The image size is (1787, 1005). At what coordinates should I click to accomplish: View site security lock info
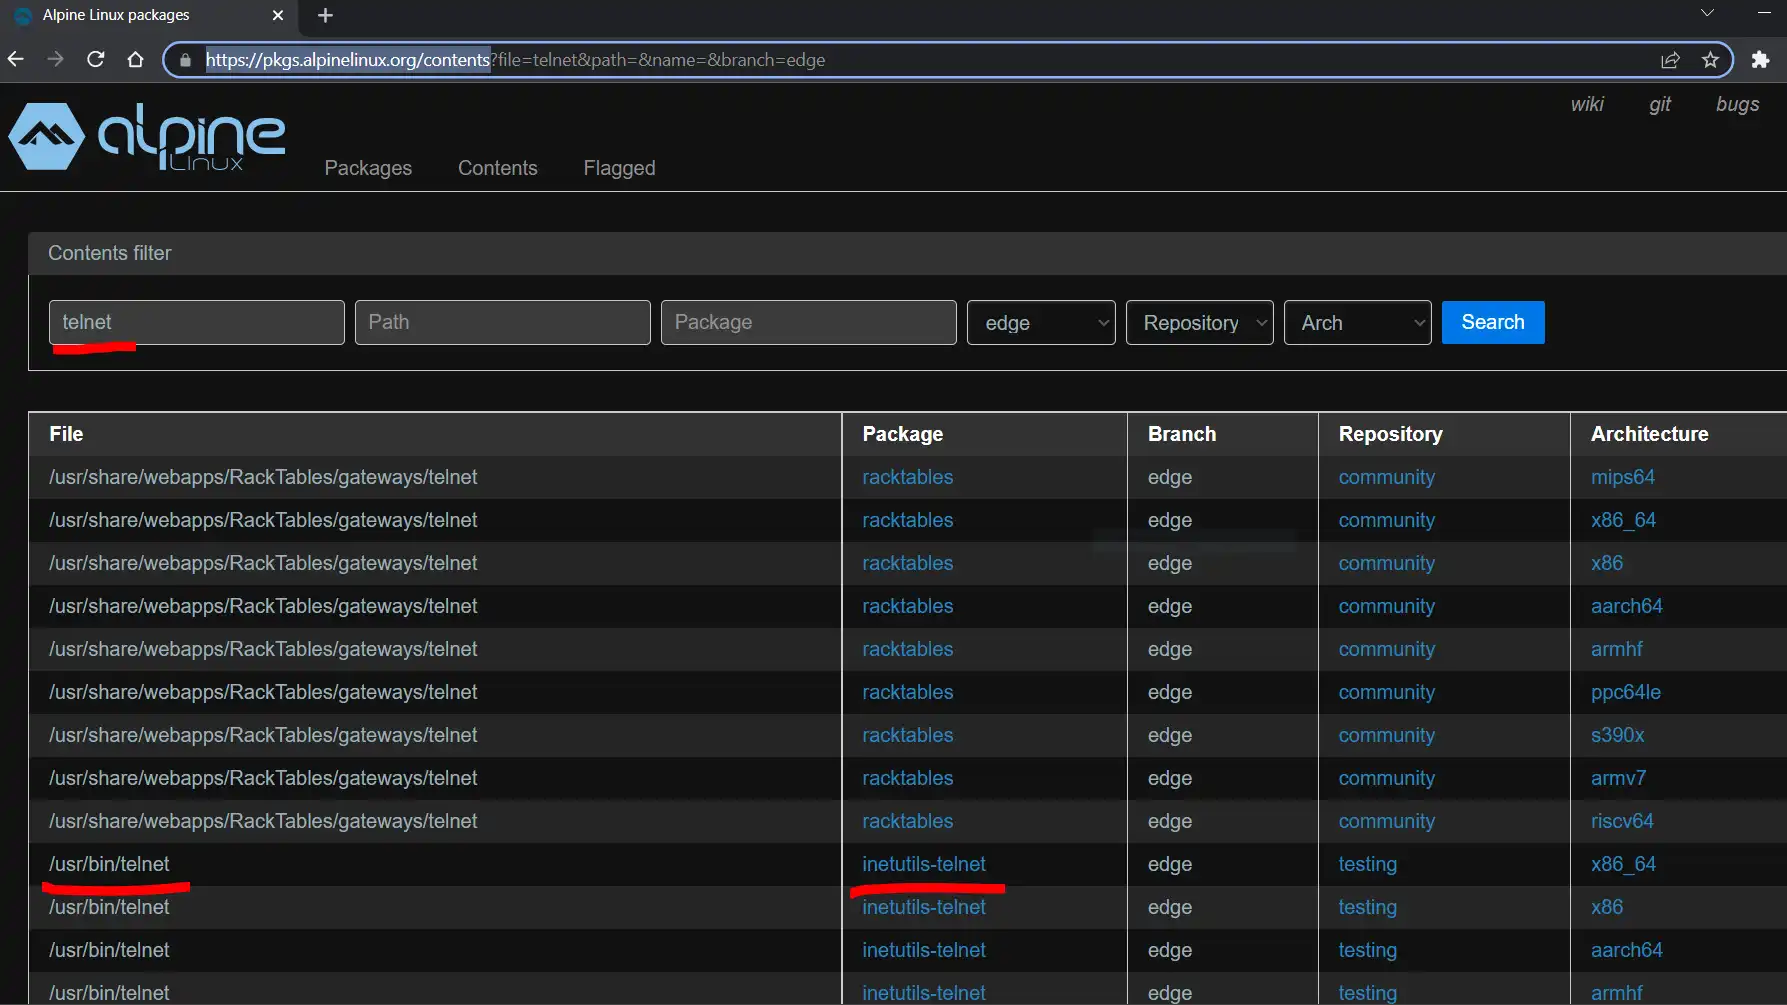tap(185, 60)
